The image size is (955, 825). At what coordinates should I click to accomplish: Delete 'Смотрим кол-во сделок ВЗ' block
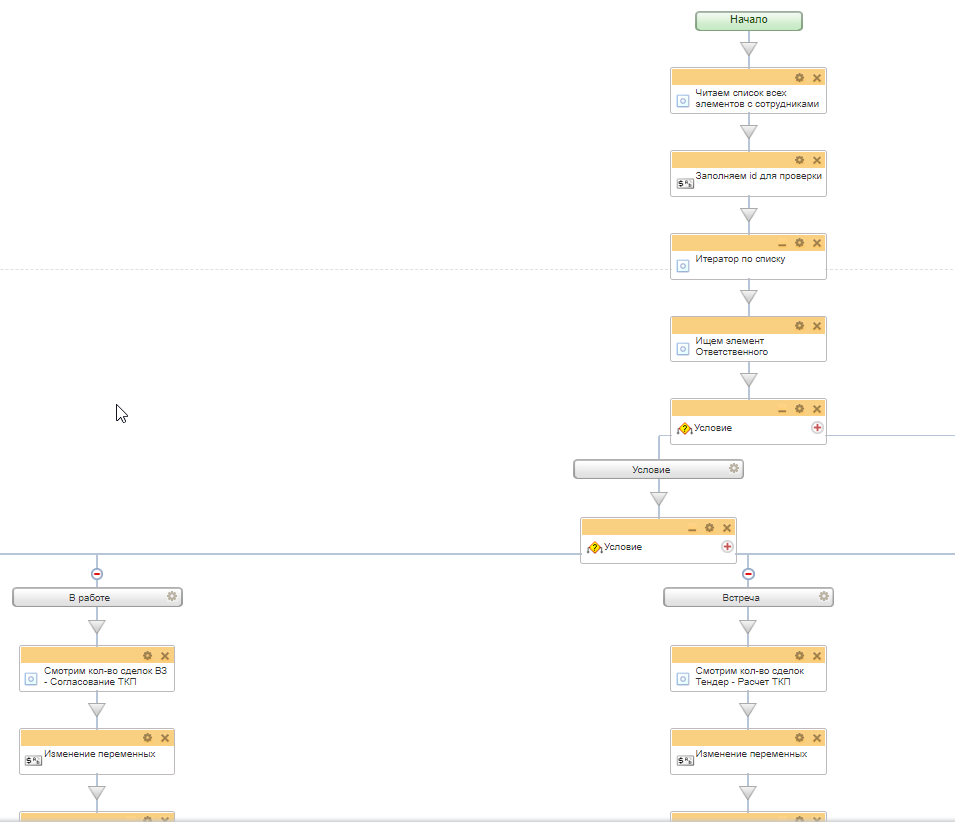click(x=165, y=656)
